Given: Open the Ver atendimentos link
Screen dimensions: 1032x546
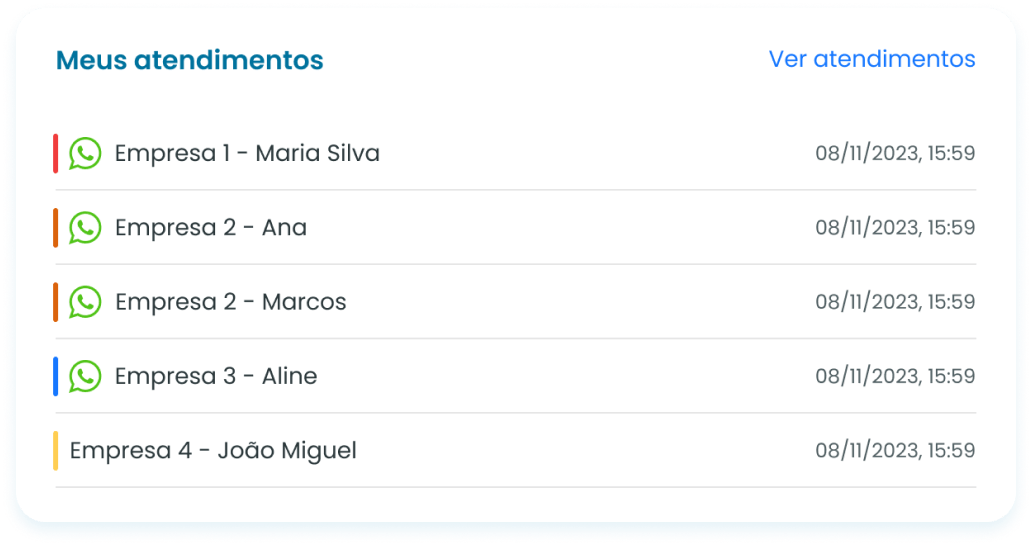Looking at the screenshot, I should [x=871, y=59].
